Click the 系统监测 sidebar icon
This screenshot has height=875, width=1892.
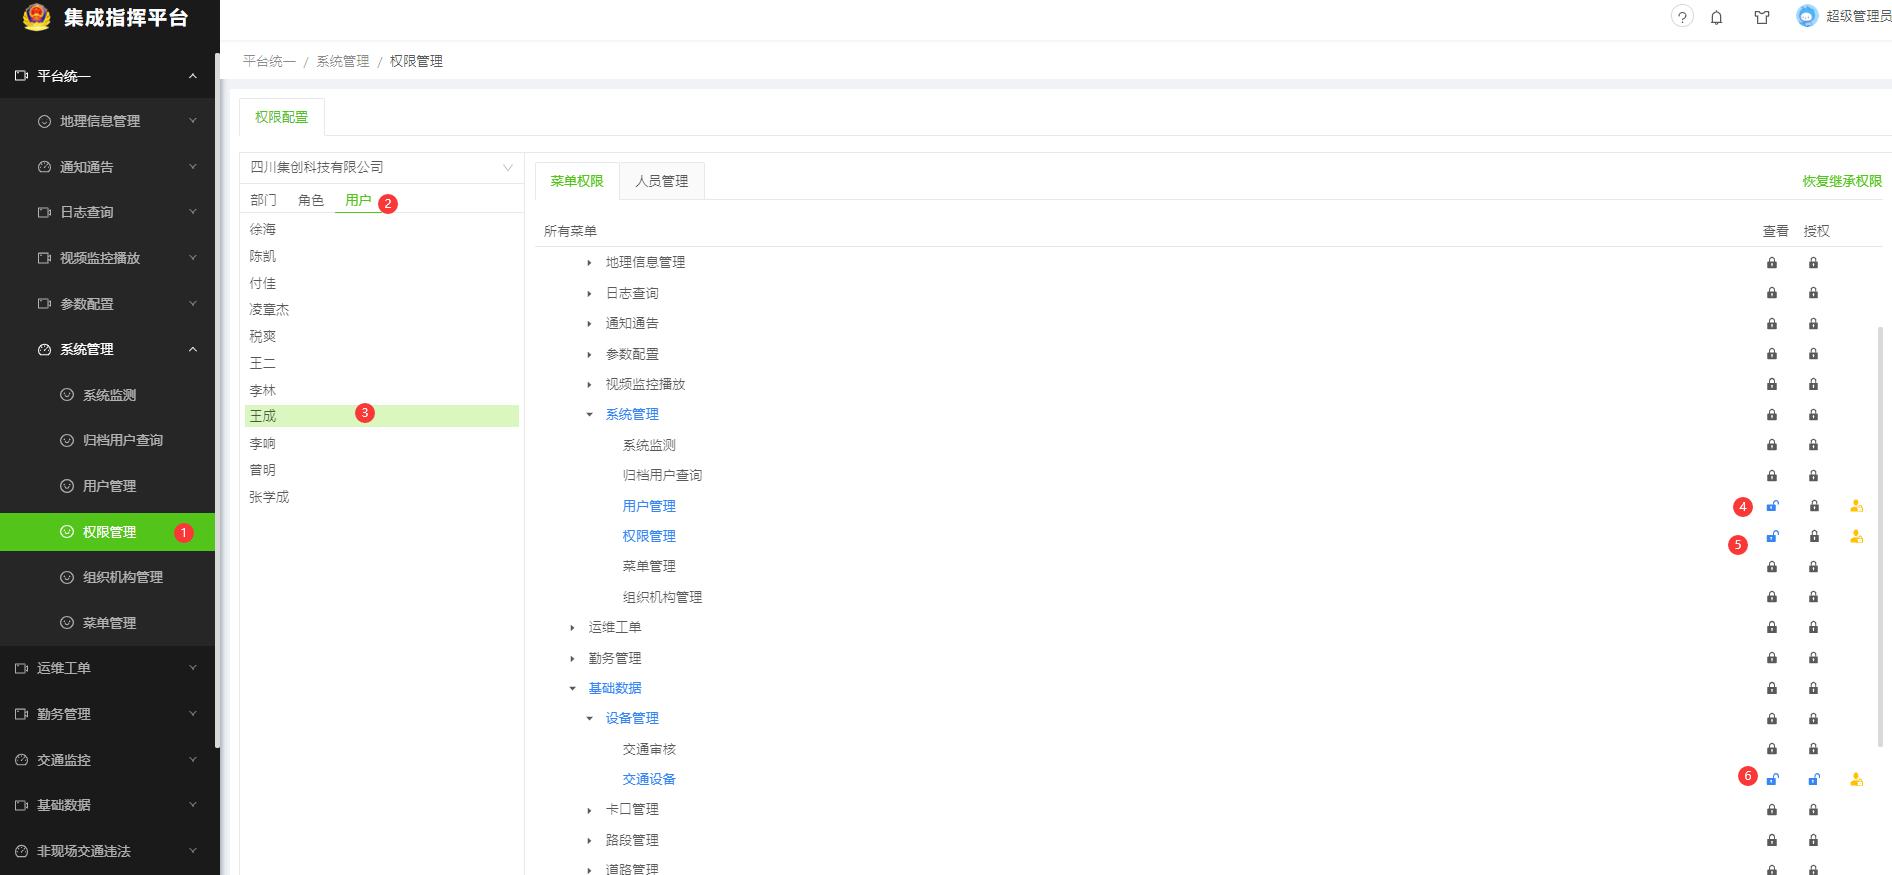[x=67, y=395]
